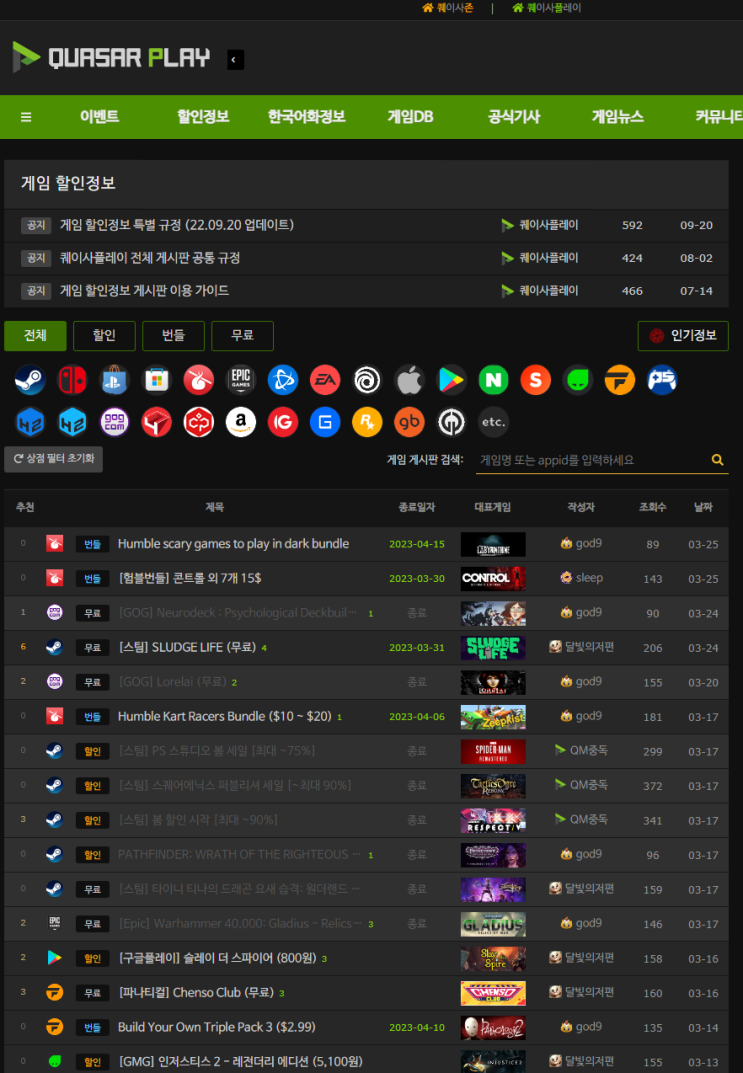Click the search magnifier icon
The height and width of the screenshot is (1073, 743).
point(717,460)
